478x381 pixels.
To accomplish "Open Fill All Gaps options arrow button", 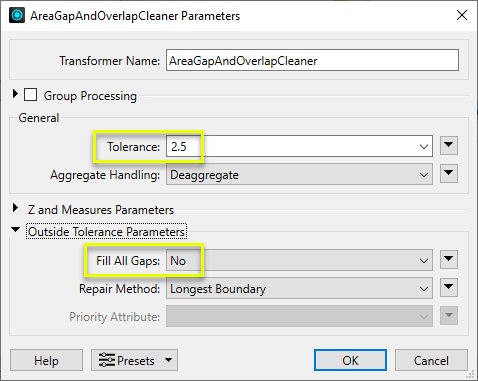I will 449,260.
